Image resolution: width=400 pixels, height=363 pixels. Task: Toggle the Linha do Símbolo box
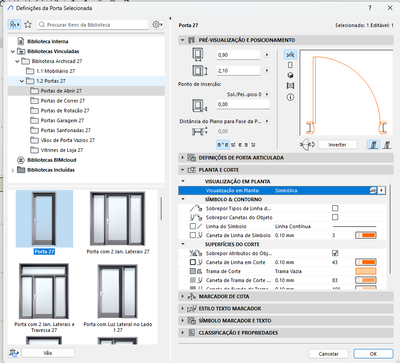[x=193, y=226]
